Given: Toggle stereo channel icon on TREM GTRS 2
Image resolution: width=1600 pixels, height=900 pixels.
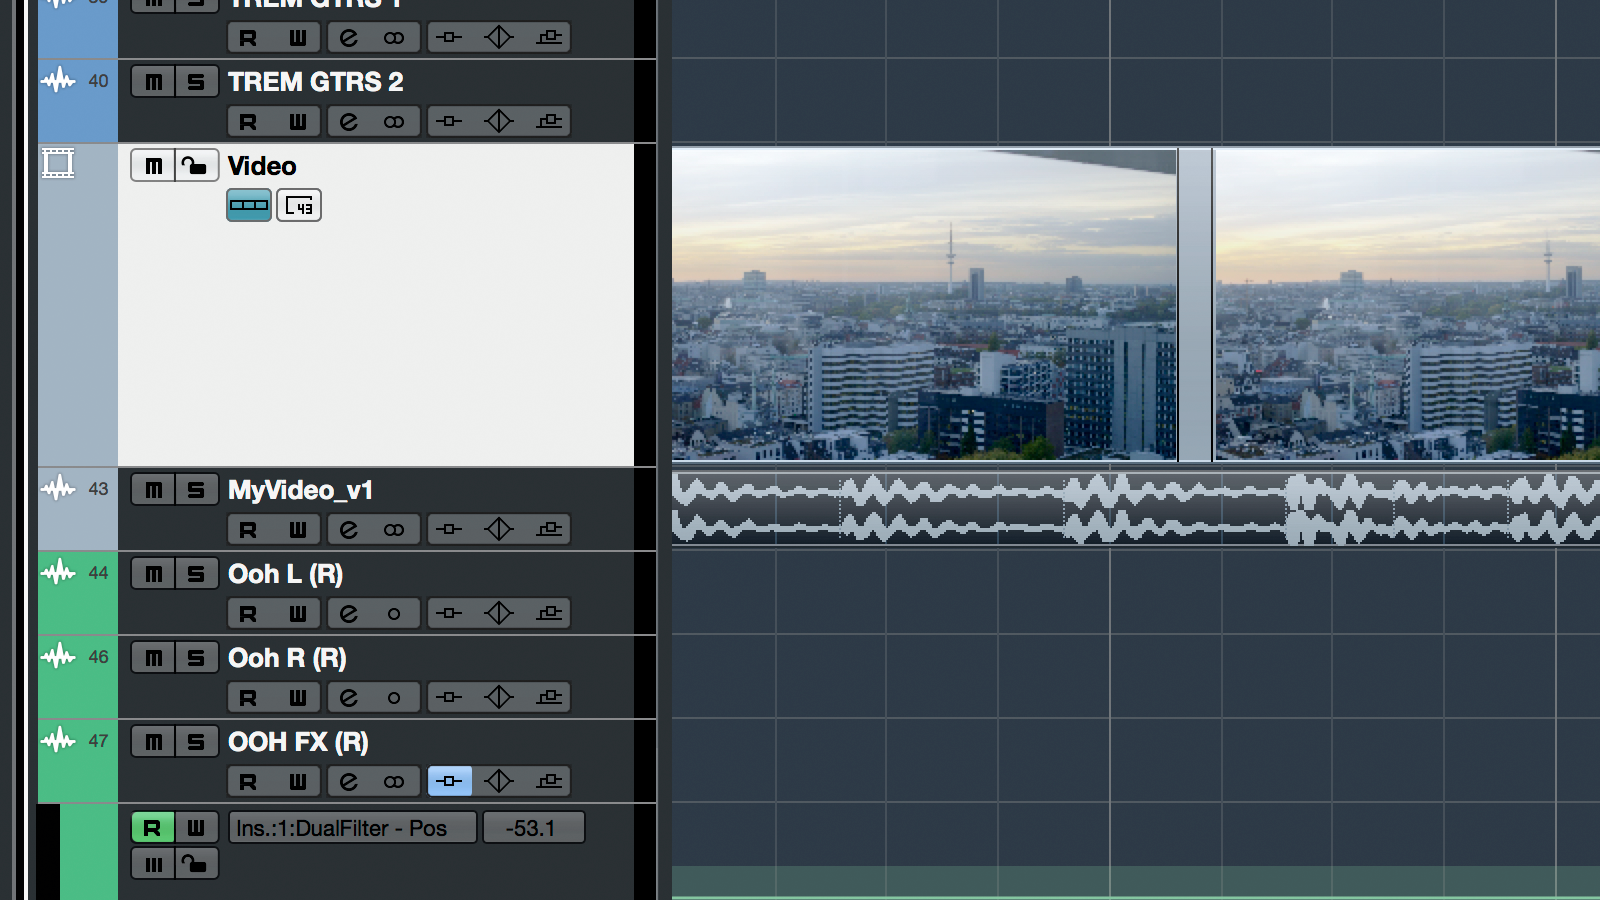Looking at the screenshot, I should 394,122.
